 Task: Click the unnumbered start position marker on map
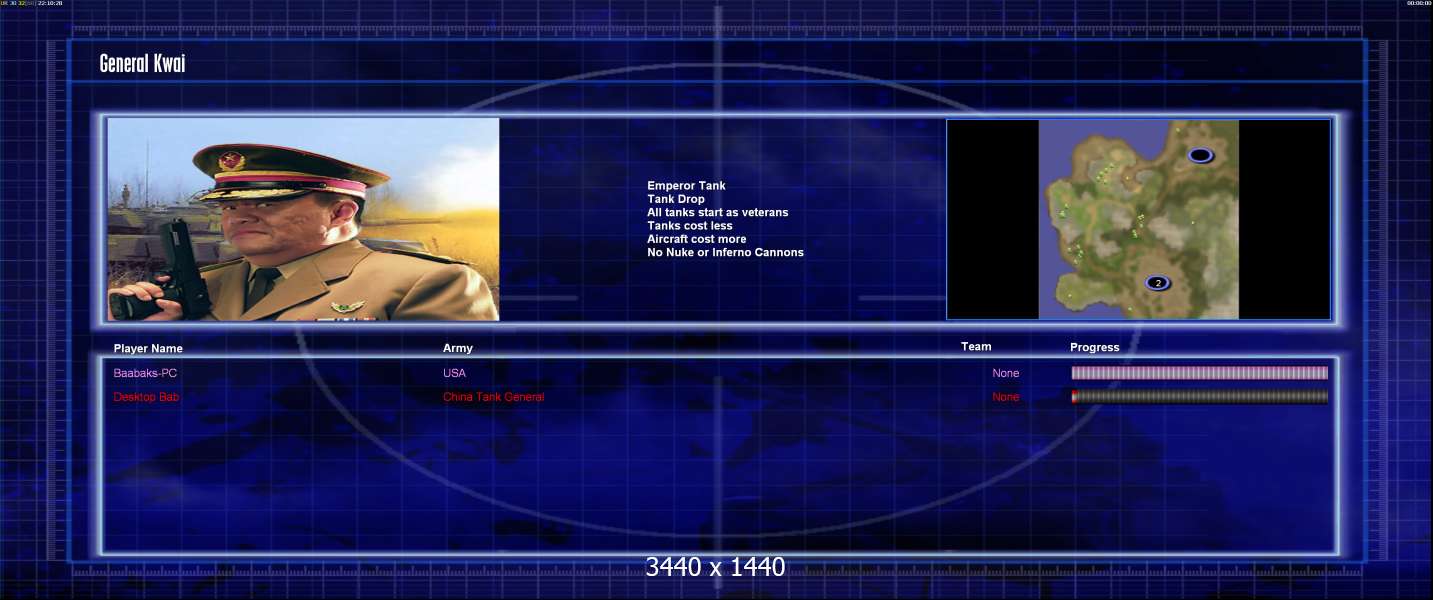coord(1200,155)
